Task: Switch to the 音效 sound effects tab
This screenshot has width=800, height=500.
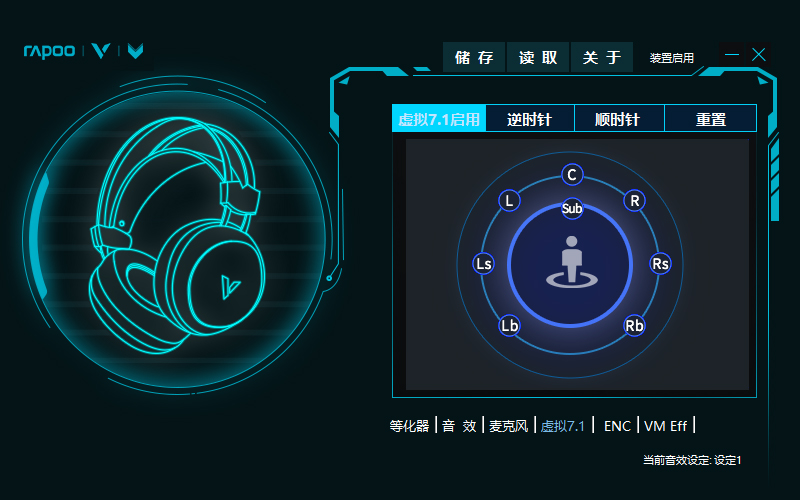Action: point(459,426)
